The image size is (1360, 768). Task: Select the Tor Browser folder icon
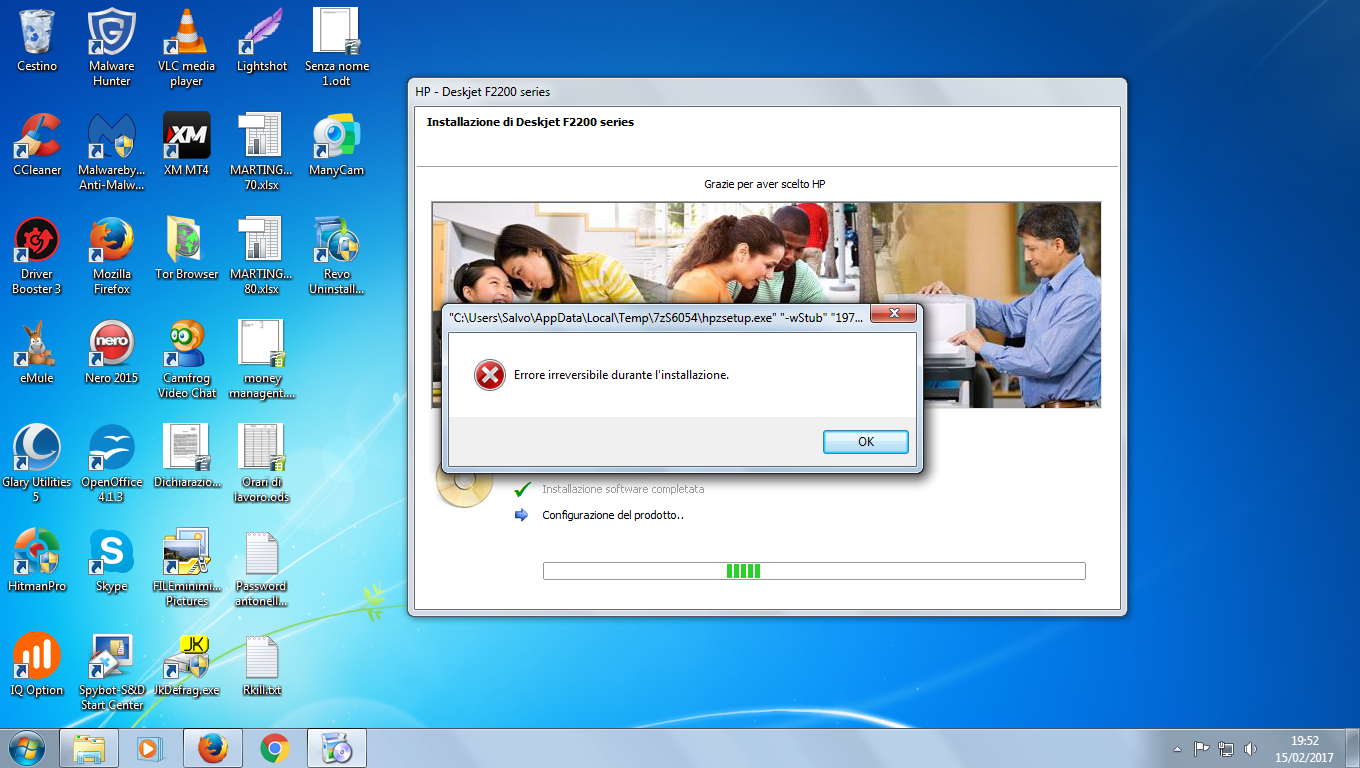[x=186, y=249]
